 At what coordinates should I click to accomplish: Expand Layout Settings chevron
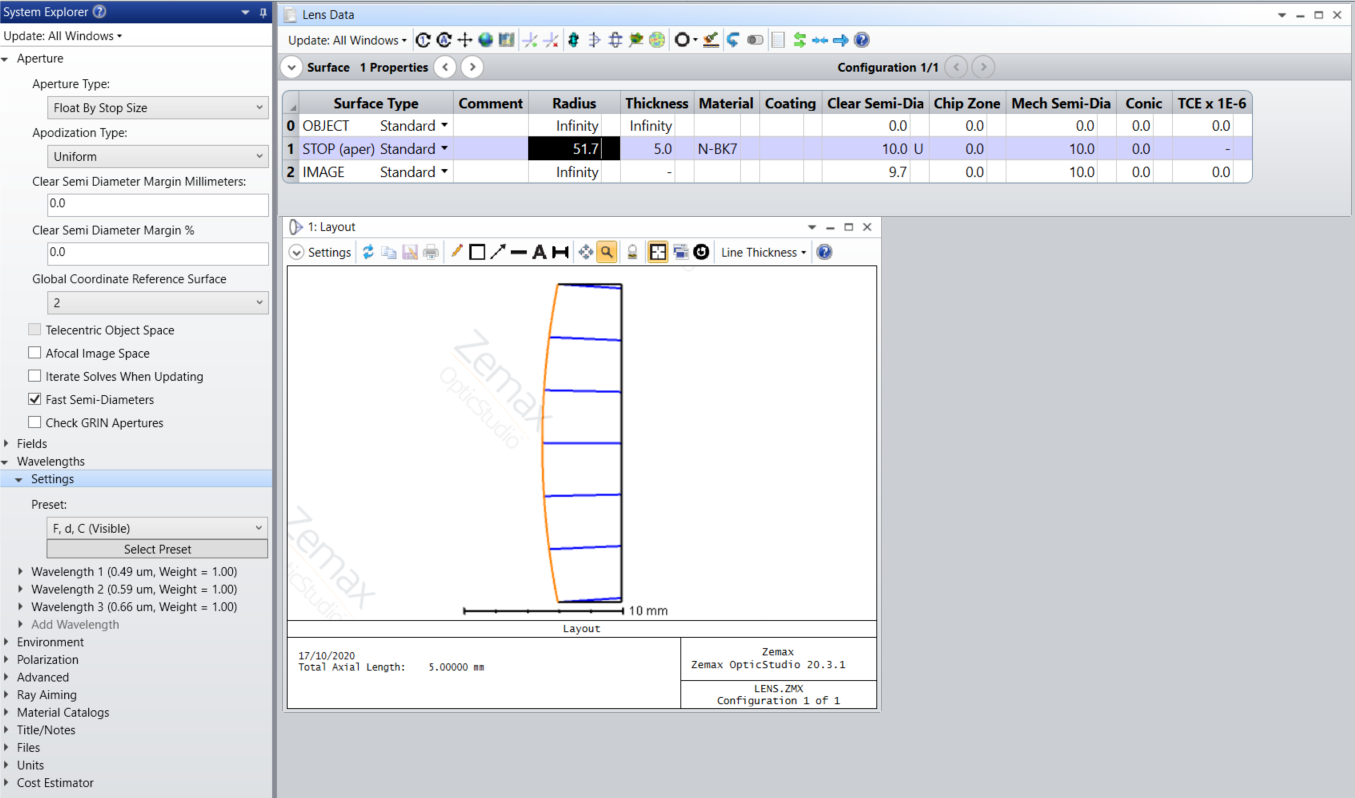pyautogui.click(x=296, y=252)
